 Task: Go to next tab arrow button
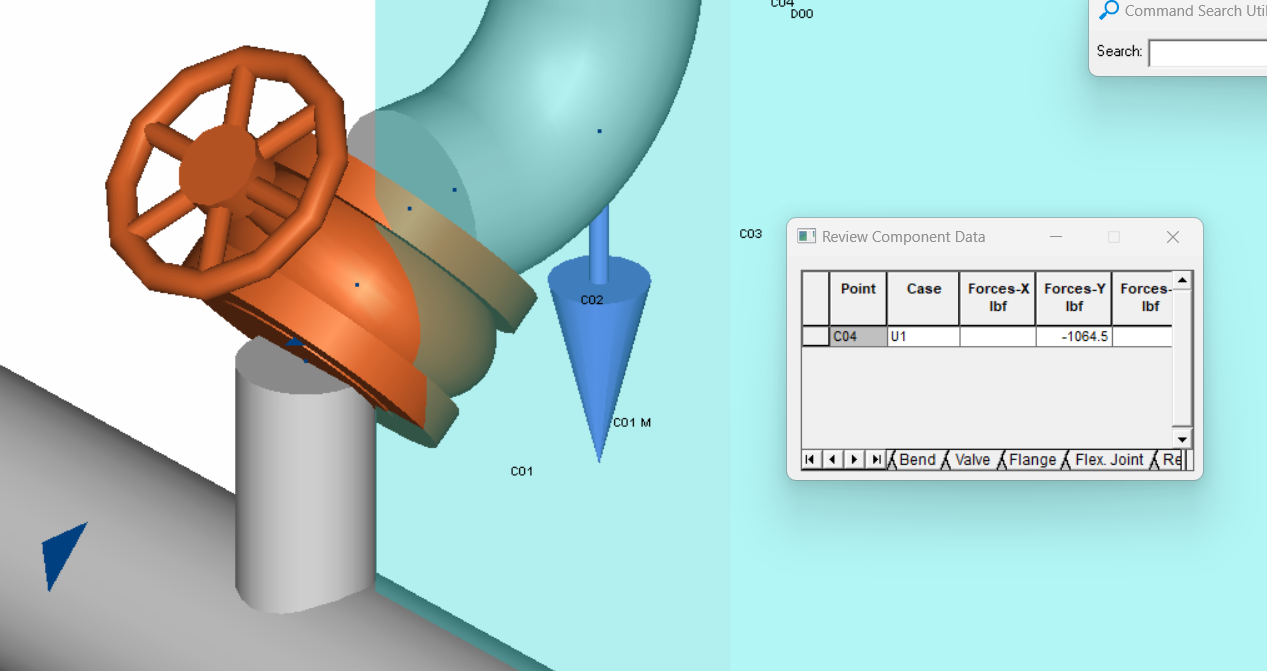click(854, 459)
